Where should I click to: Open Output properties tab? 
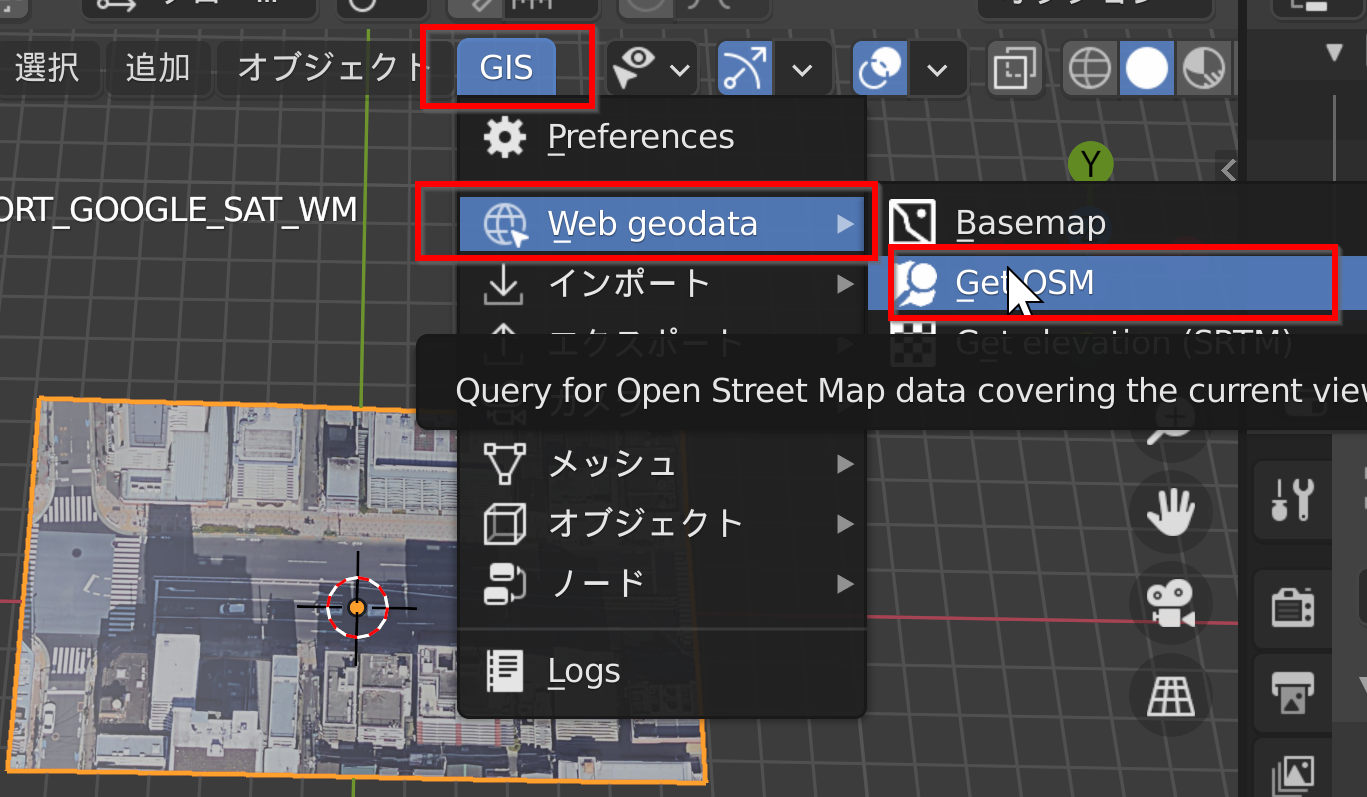point(1293,692)
